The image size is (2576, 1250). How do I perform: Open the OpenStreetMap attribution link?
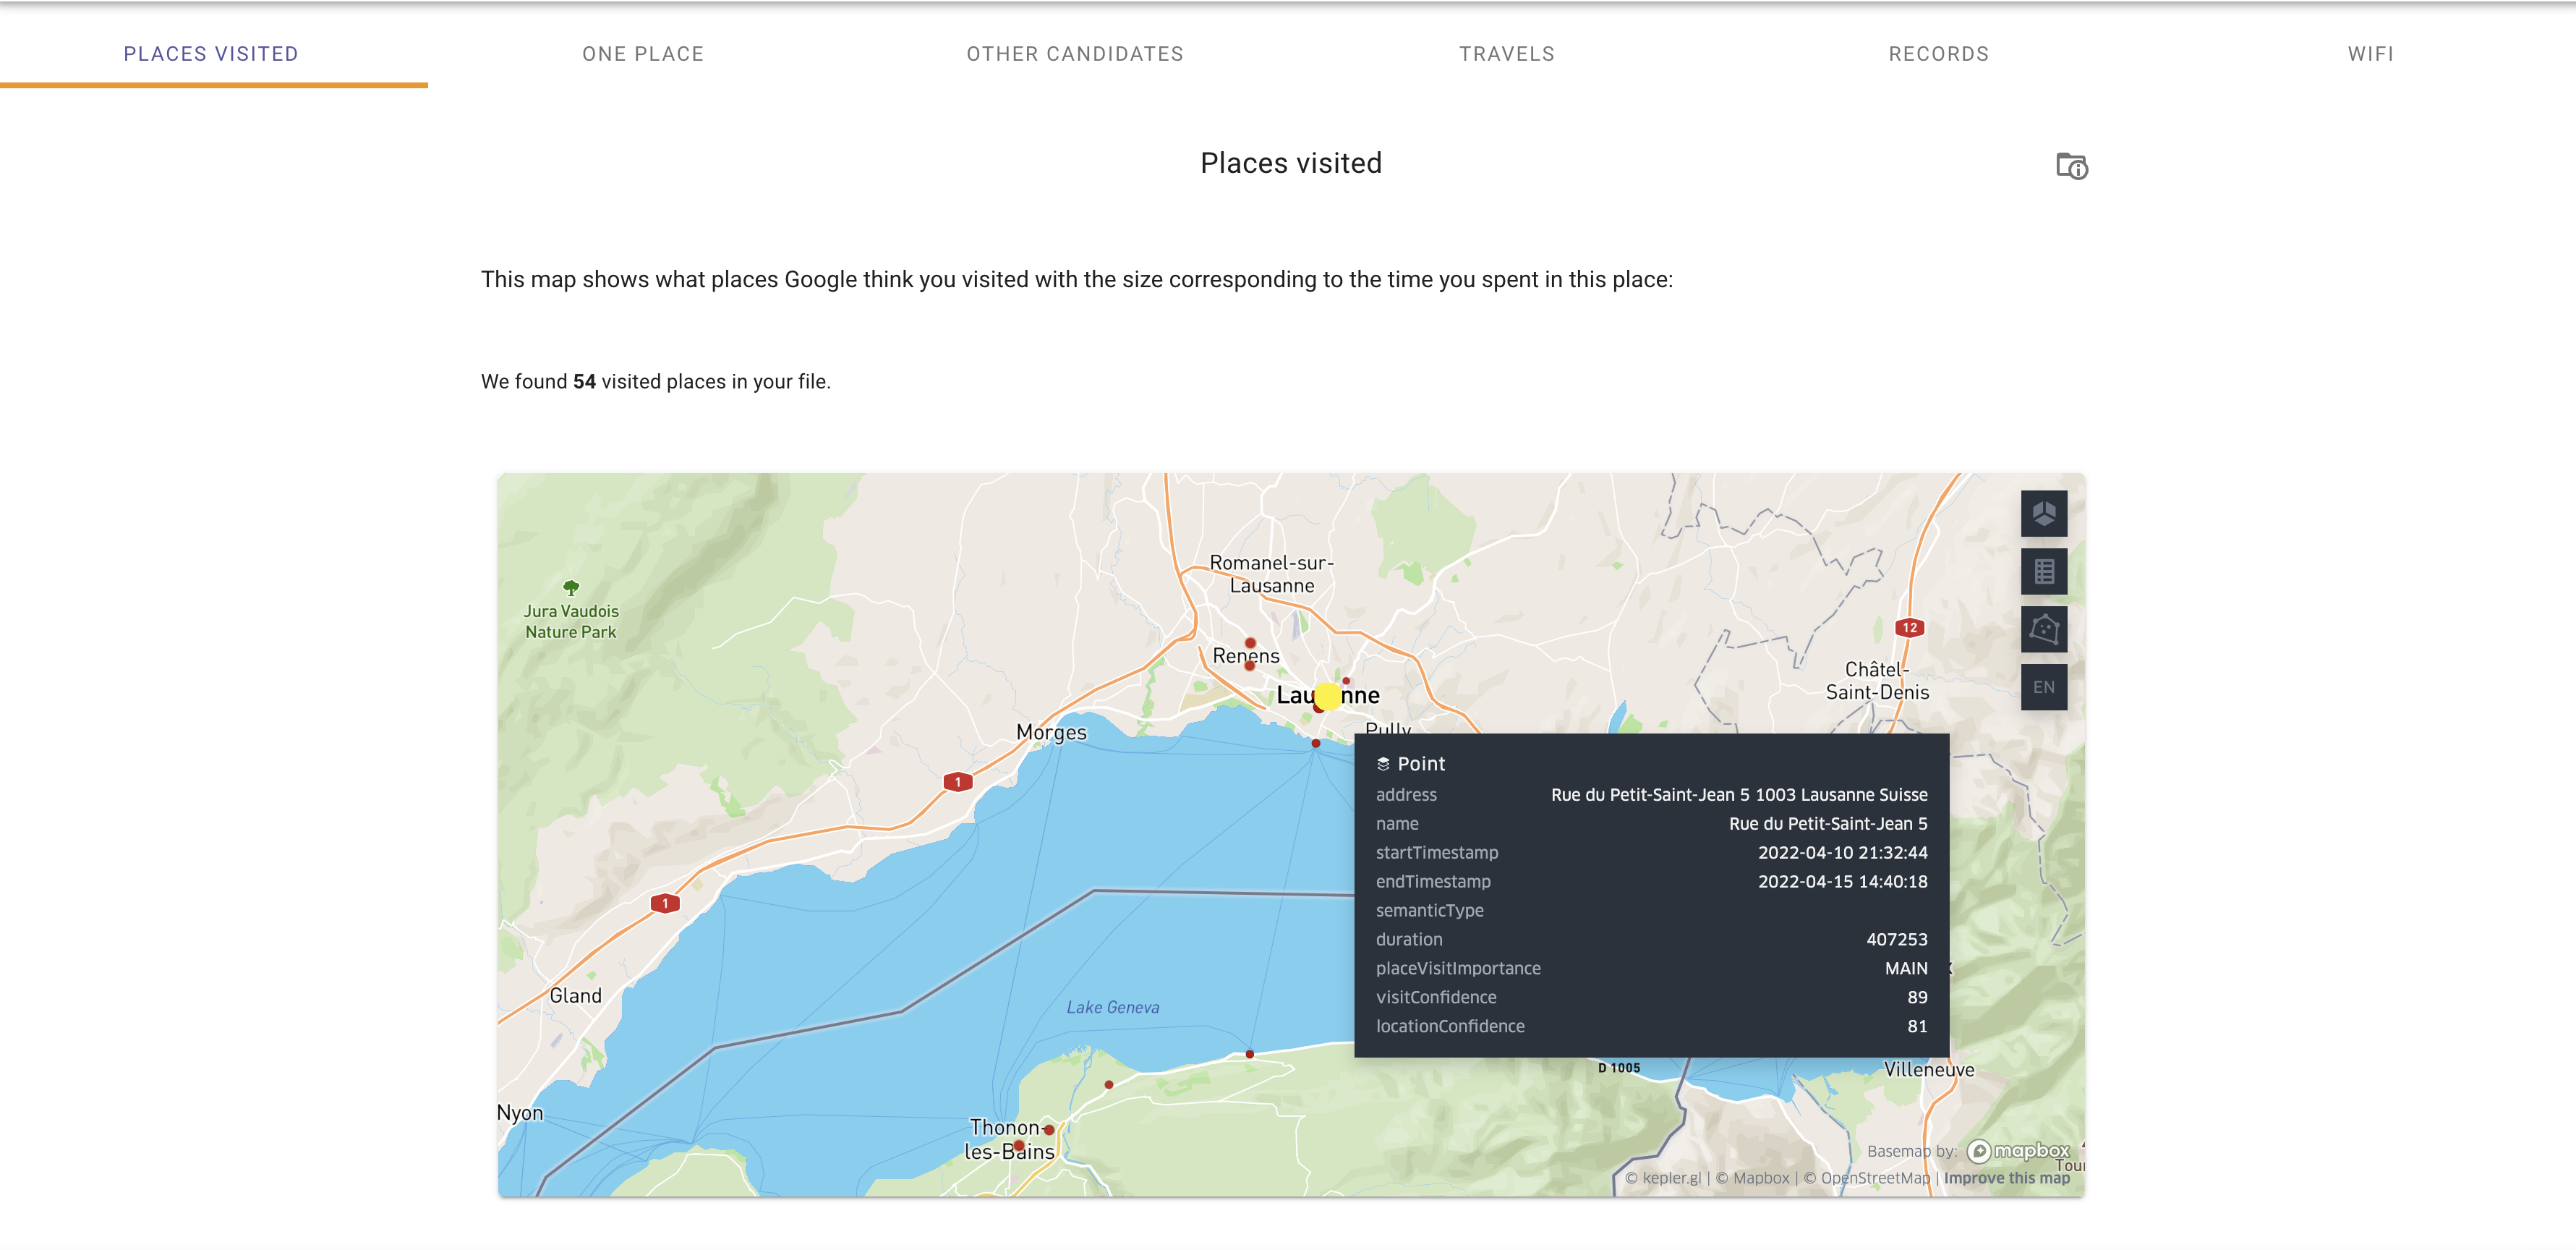tap(1866, 1178)
